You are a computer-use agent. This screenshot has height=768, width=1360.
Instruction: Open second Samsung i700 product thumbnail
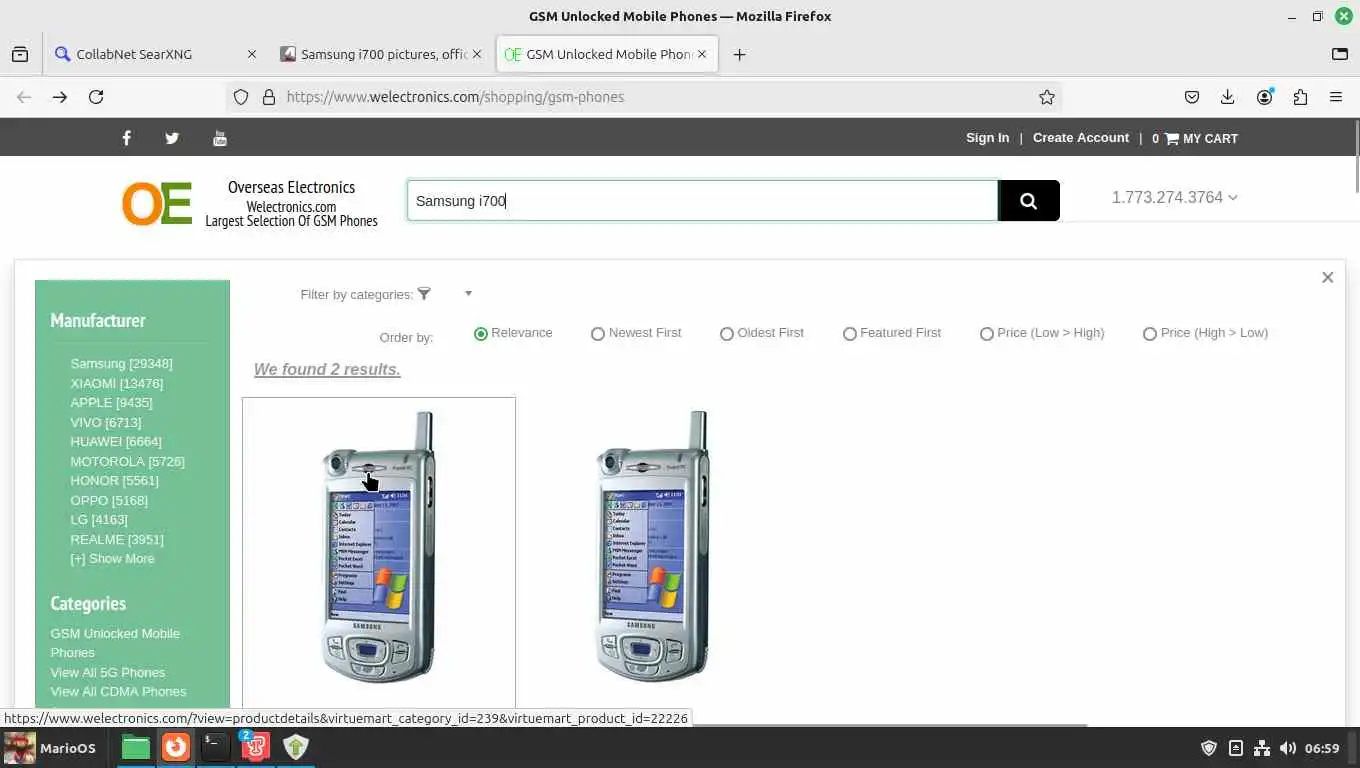click(x=652, y=547)
